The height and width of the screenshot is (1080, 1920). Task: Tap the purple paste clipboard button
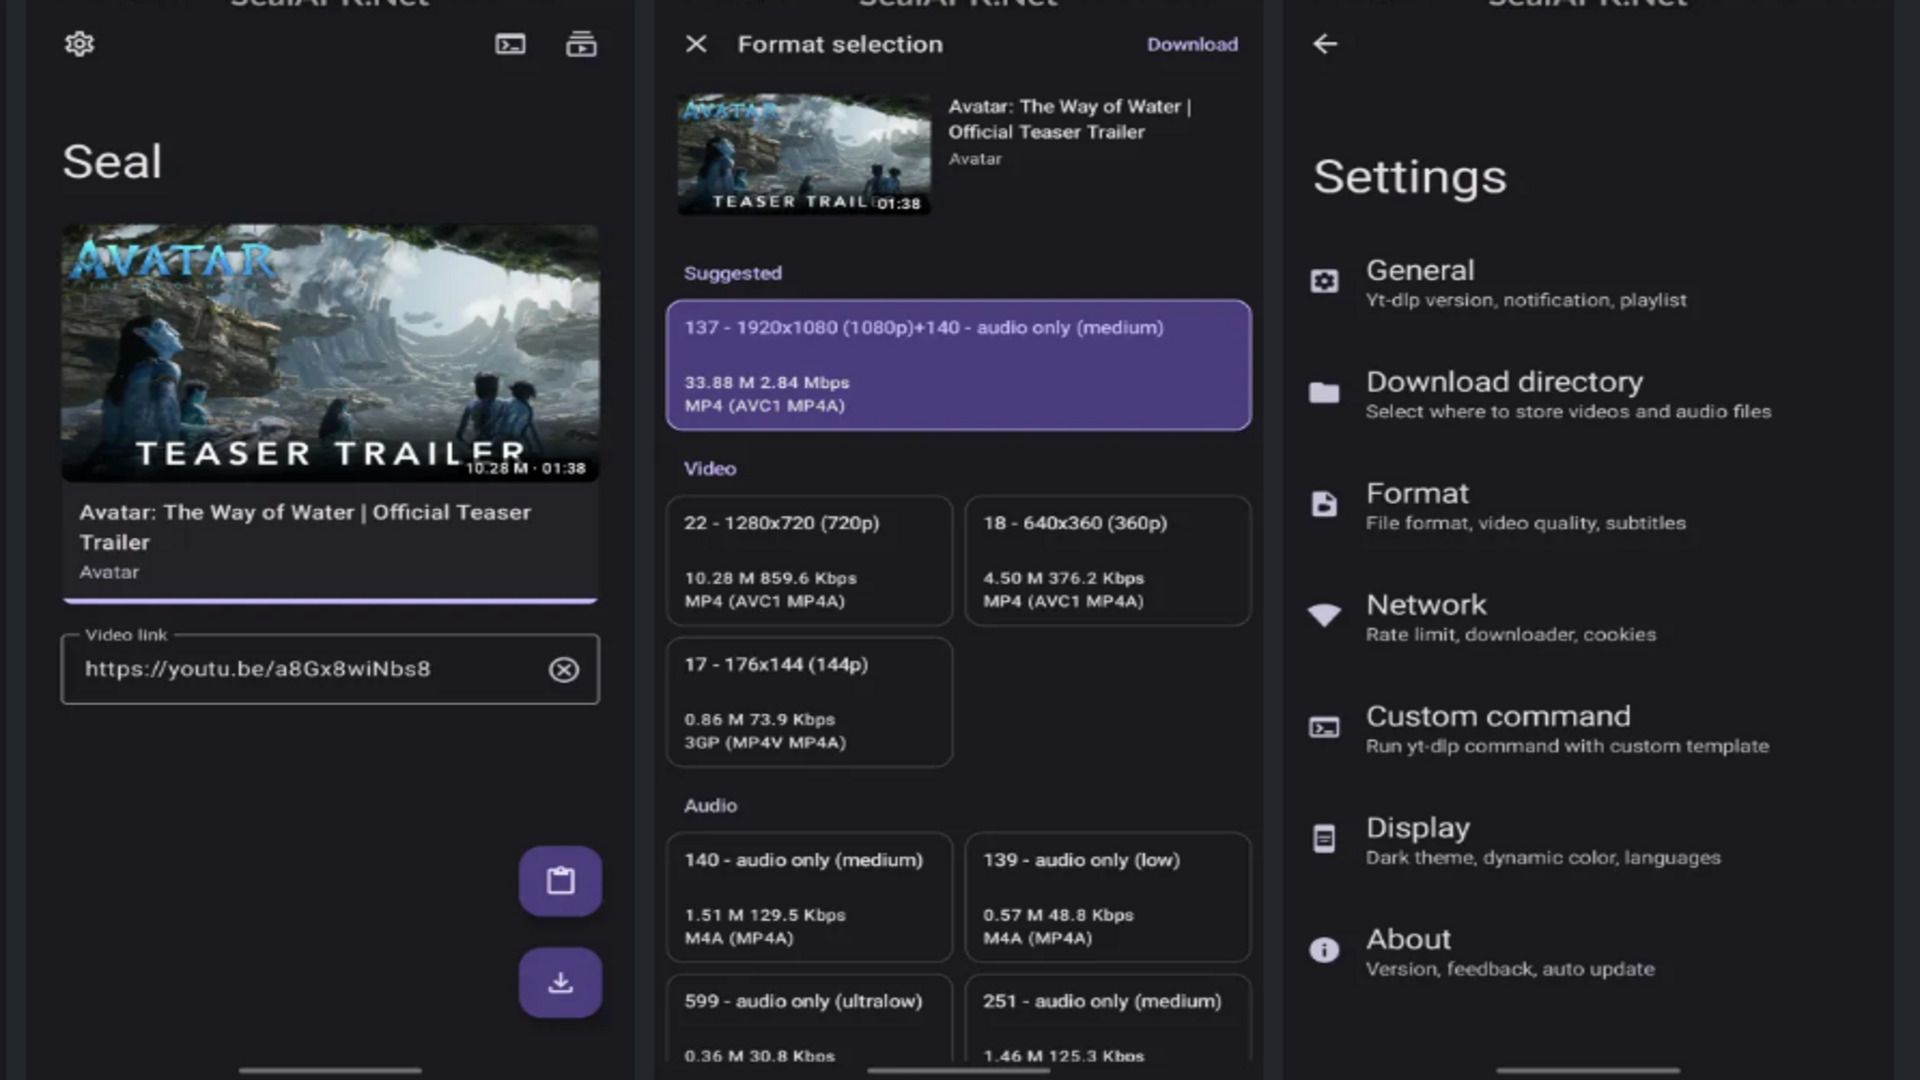(x=560, y=881)
